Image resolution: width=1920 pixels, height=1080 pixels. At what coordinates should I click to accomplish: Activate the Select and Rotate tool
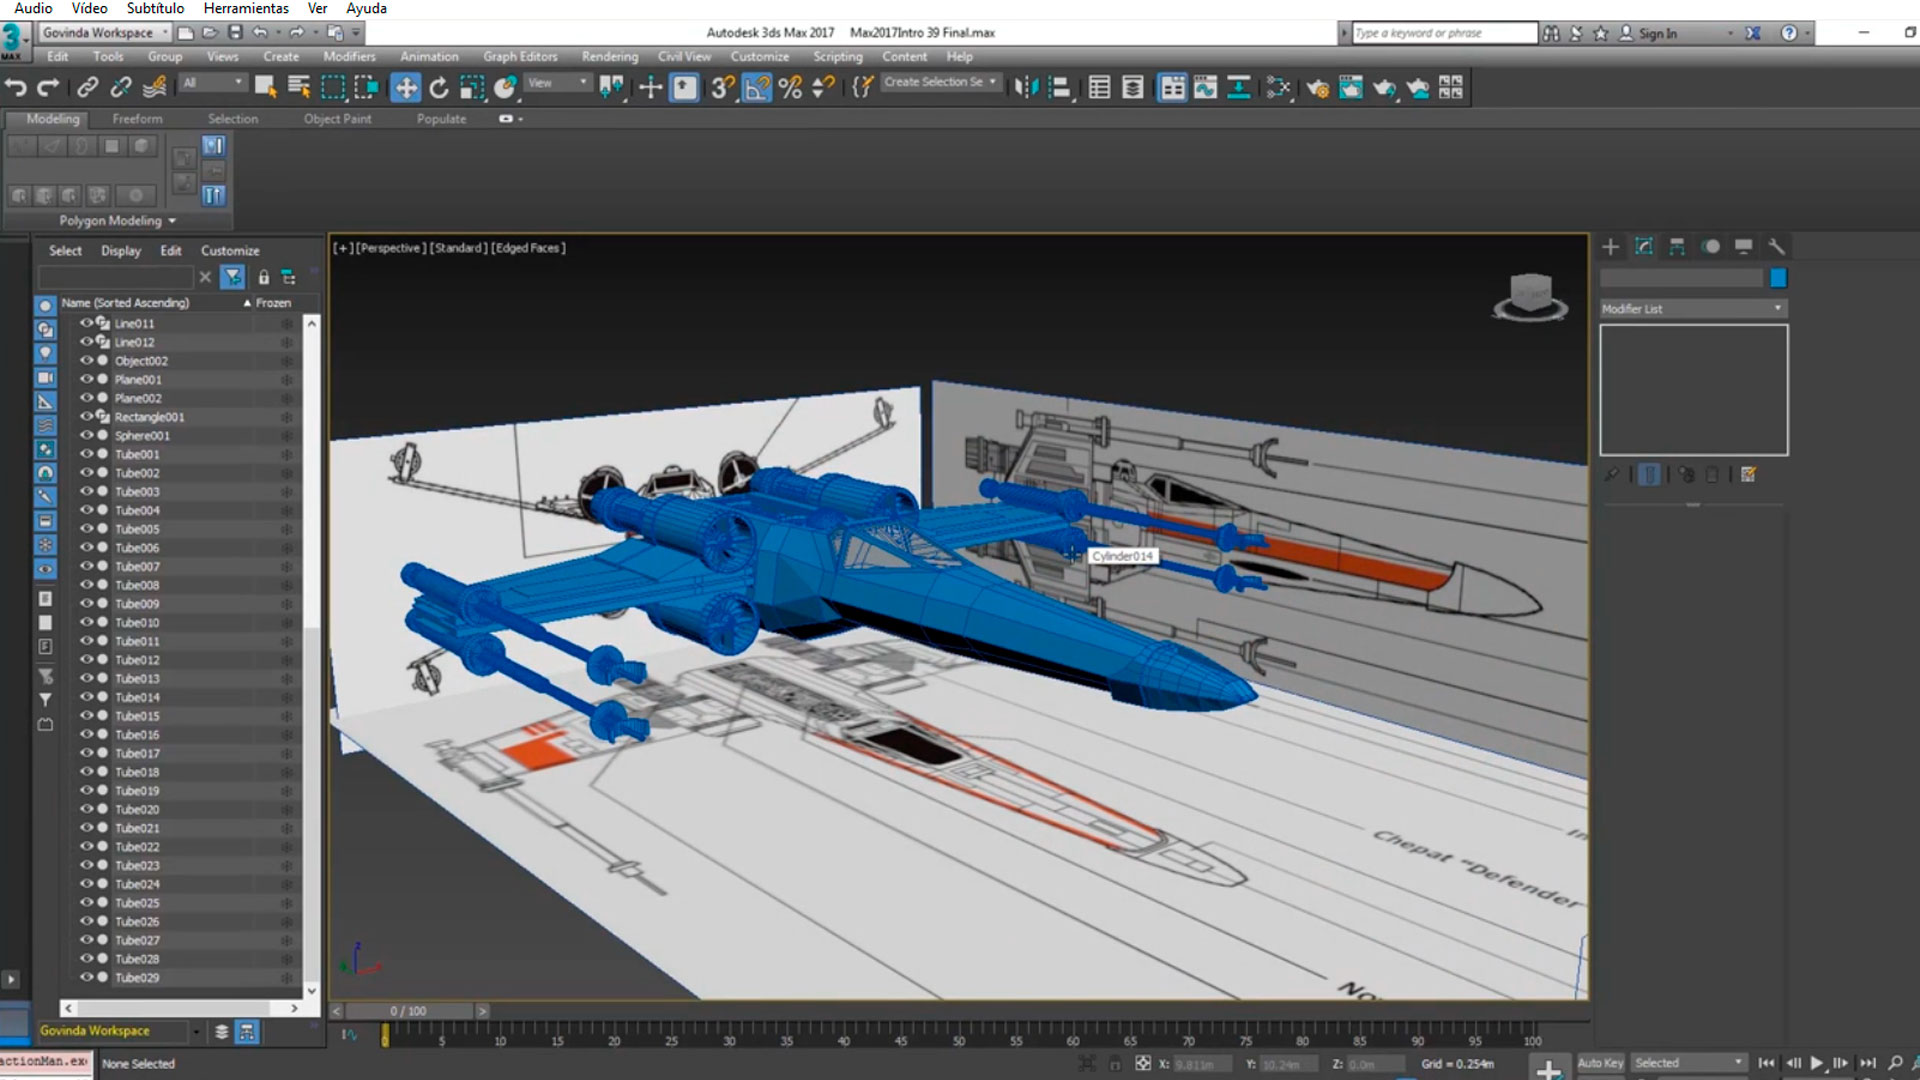coord(439,88)
